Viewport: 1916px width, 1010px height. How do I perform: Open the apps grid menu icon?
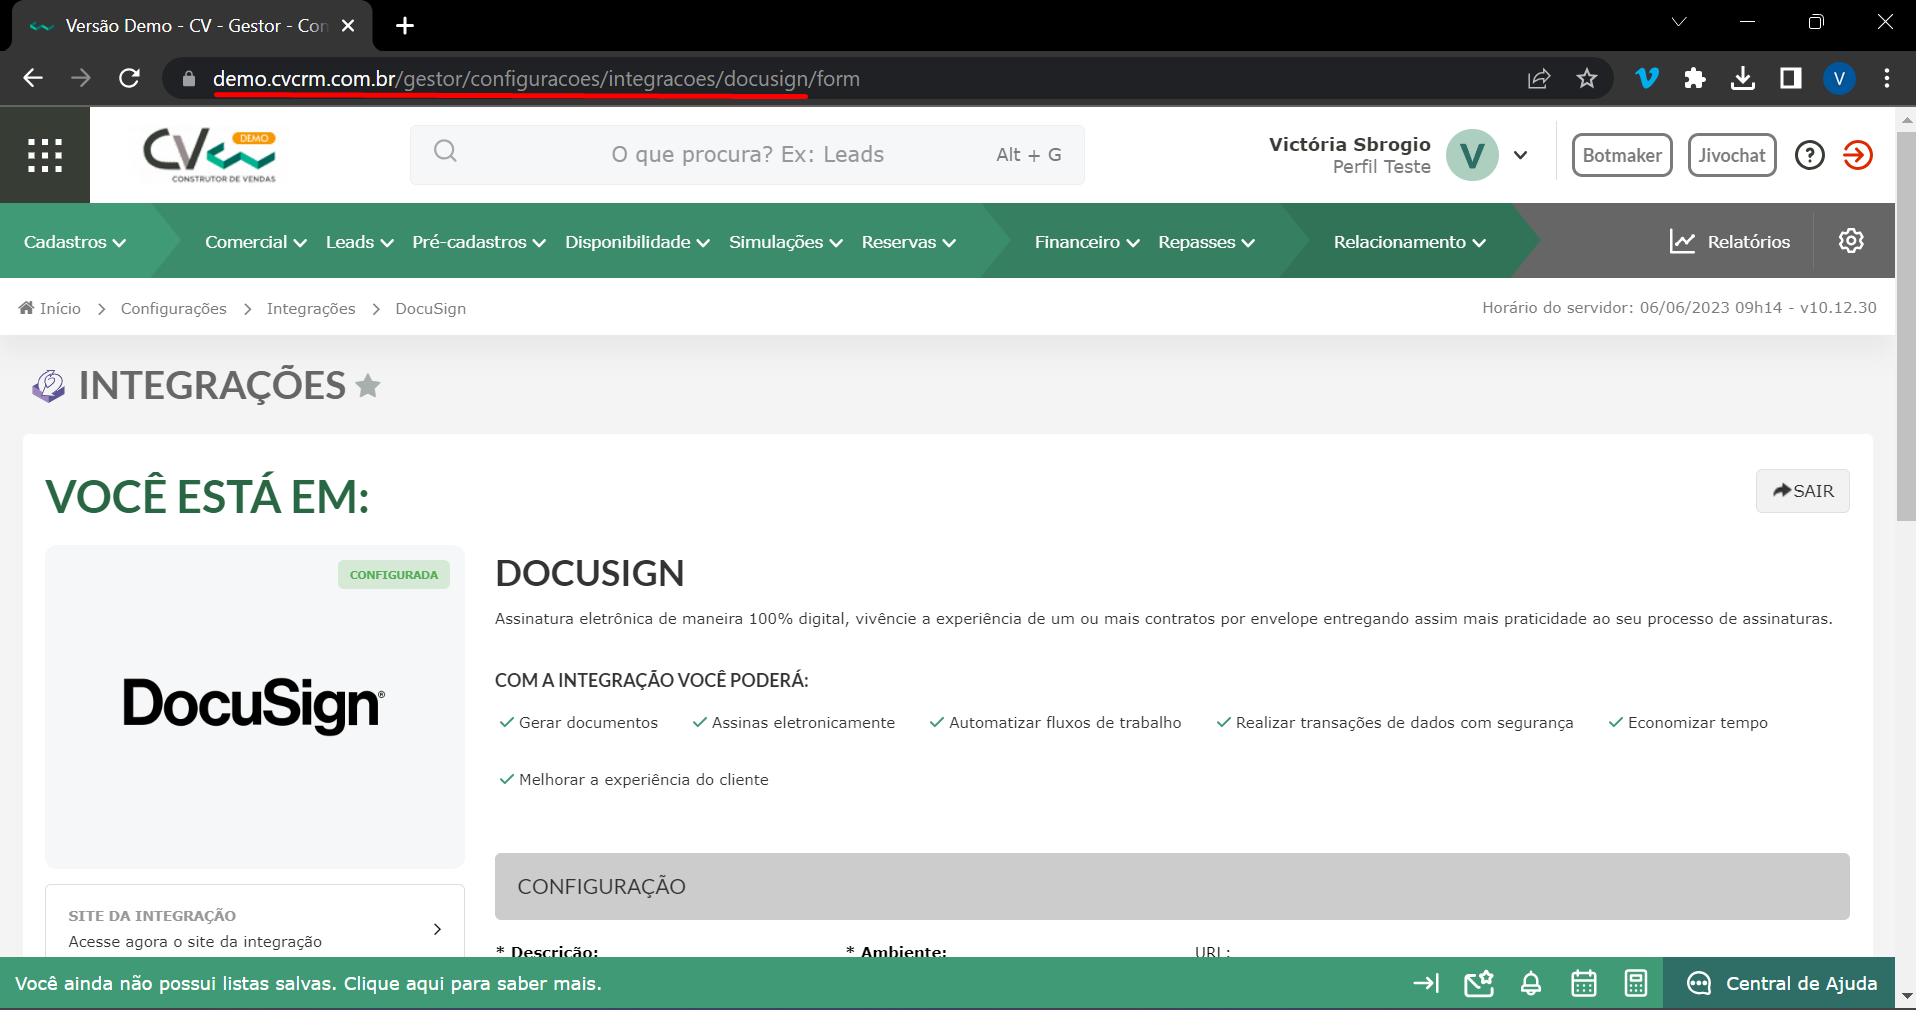(x=45, y=155)
